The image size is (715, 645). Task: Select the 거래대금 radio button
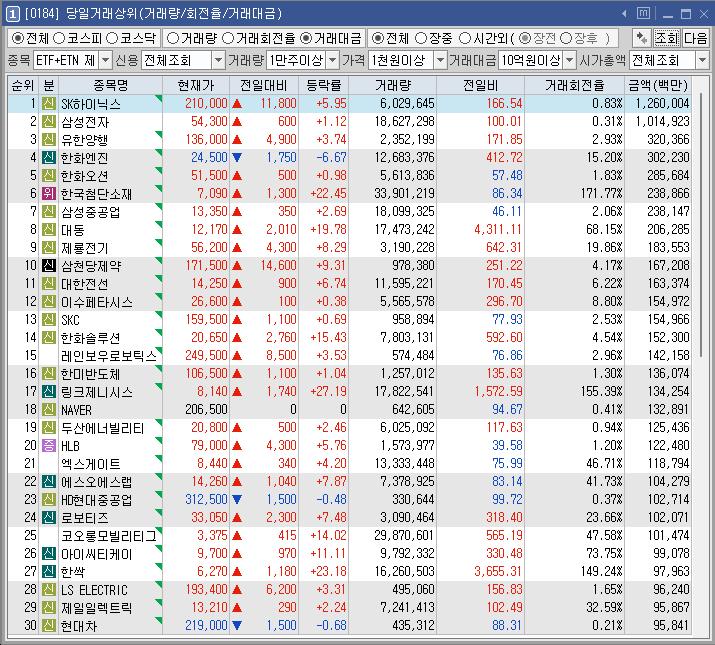click(306, 38)
